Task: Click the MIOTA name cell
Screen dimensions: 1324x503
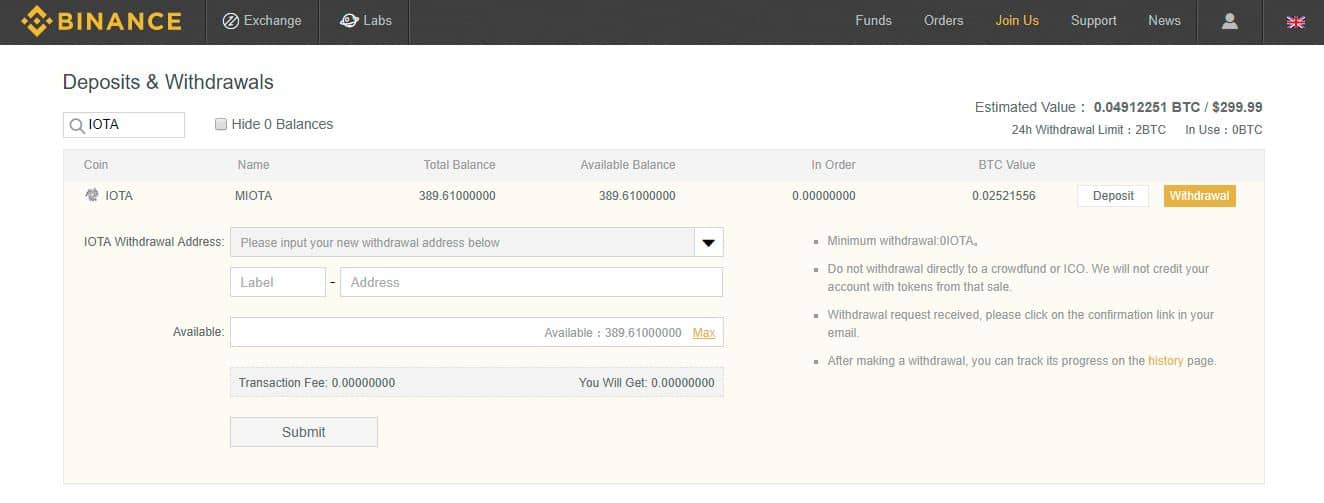Action: click(254, 196)
